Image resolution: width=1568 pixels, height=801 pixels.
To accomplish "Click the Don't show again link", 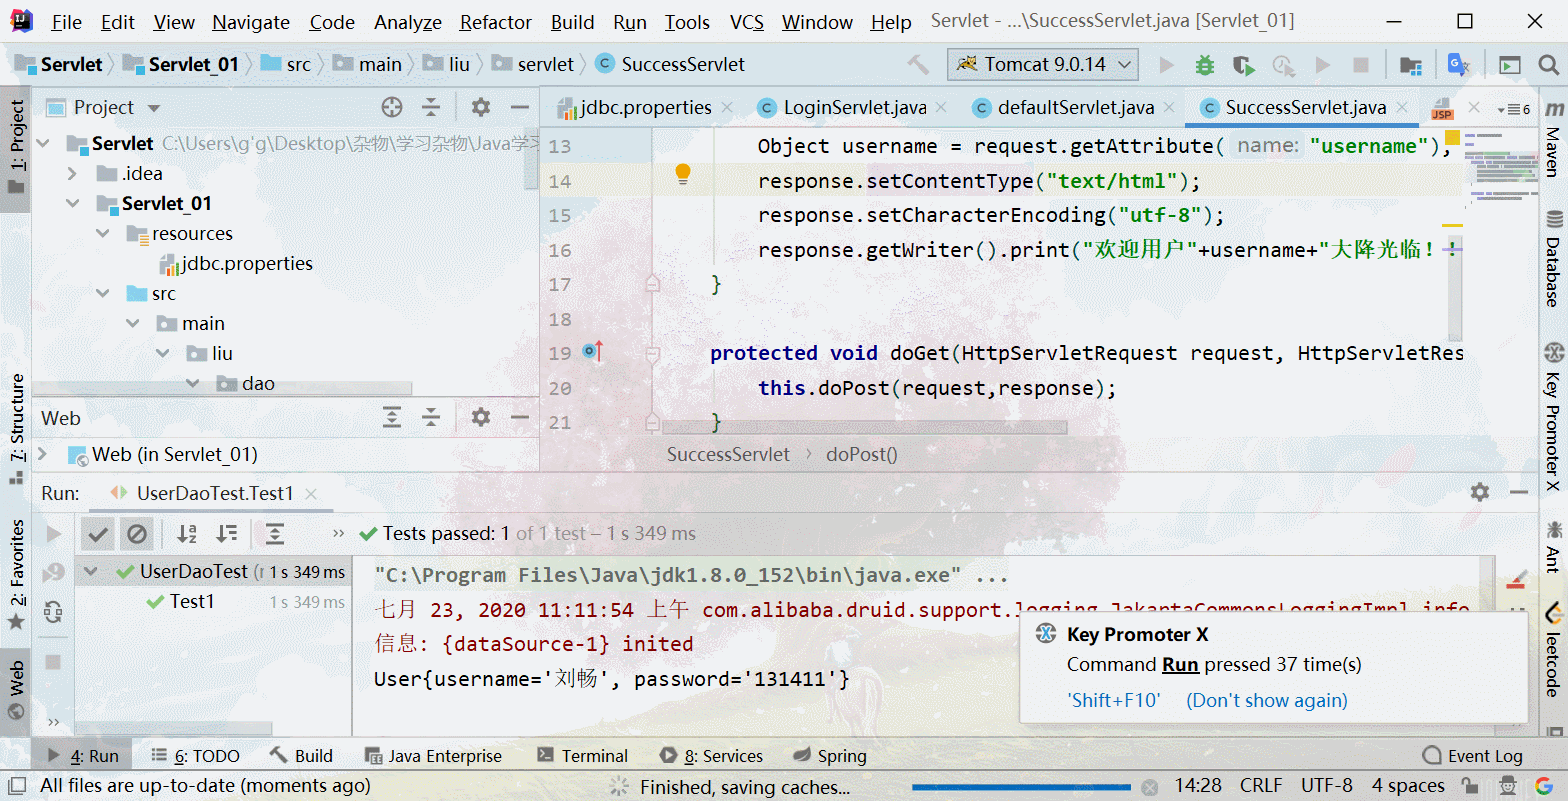I will pyautogui.click(x=1267, y=701).
